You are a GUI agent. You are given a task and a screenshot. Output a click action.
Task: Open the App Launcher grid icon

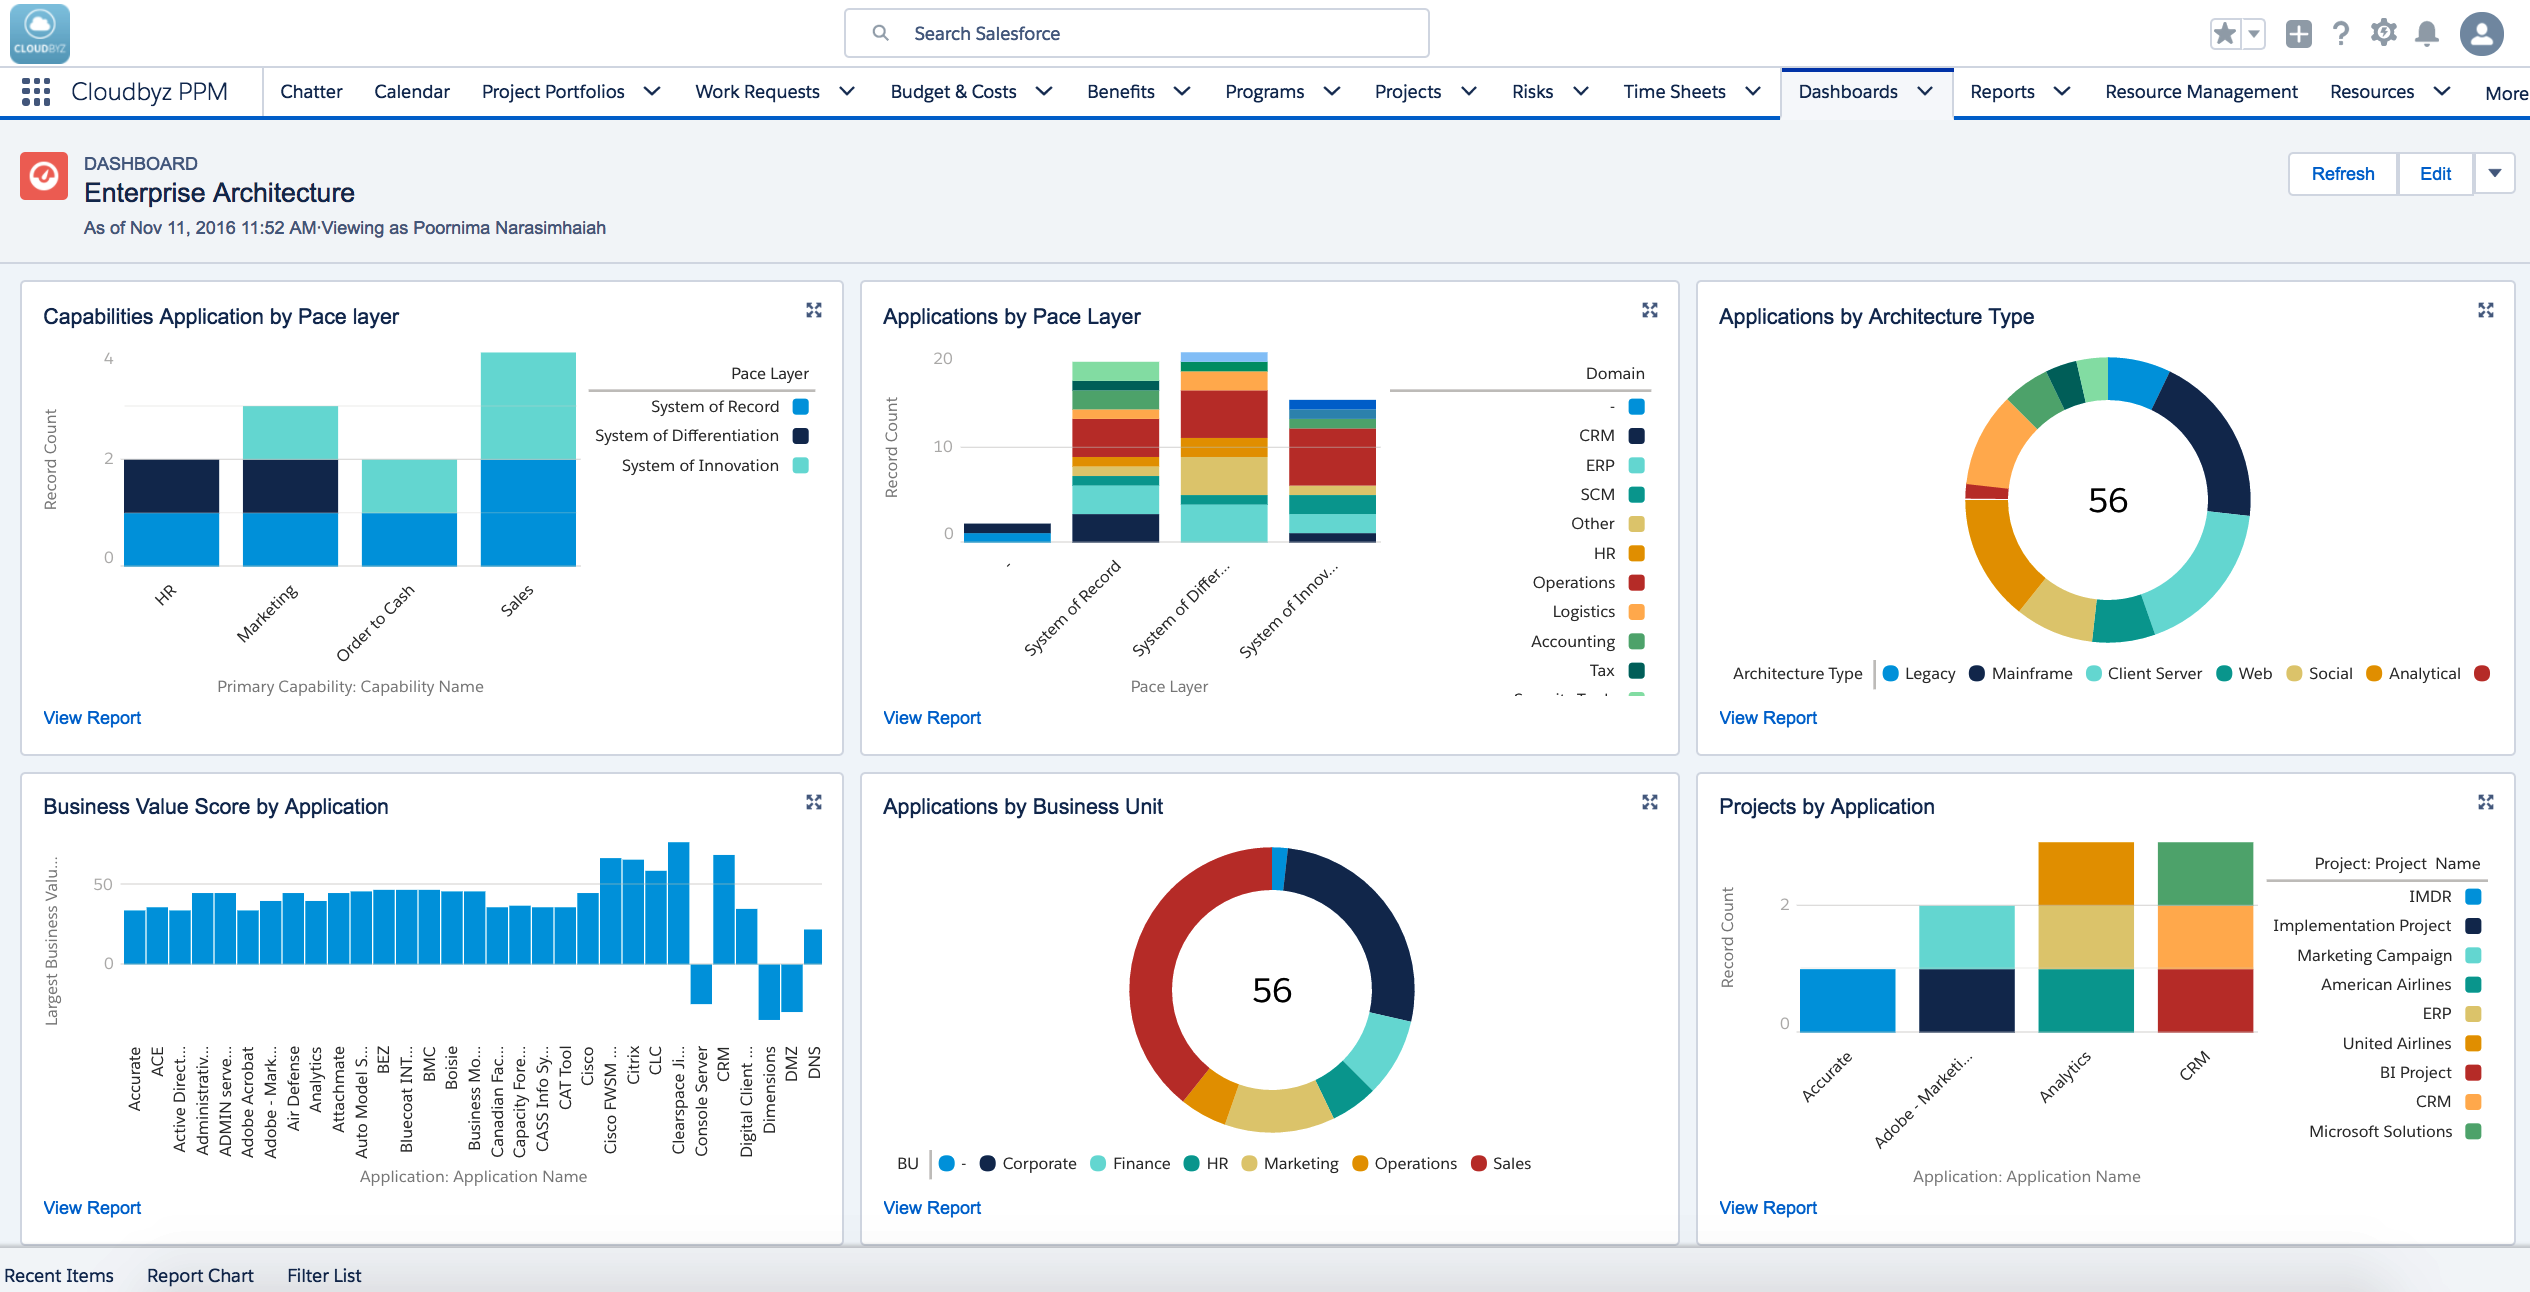(36, 92)
